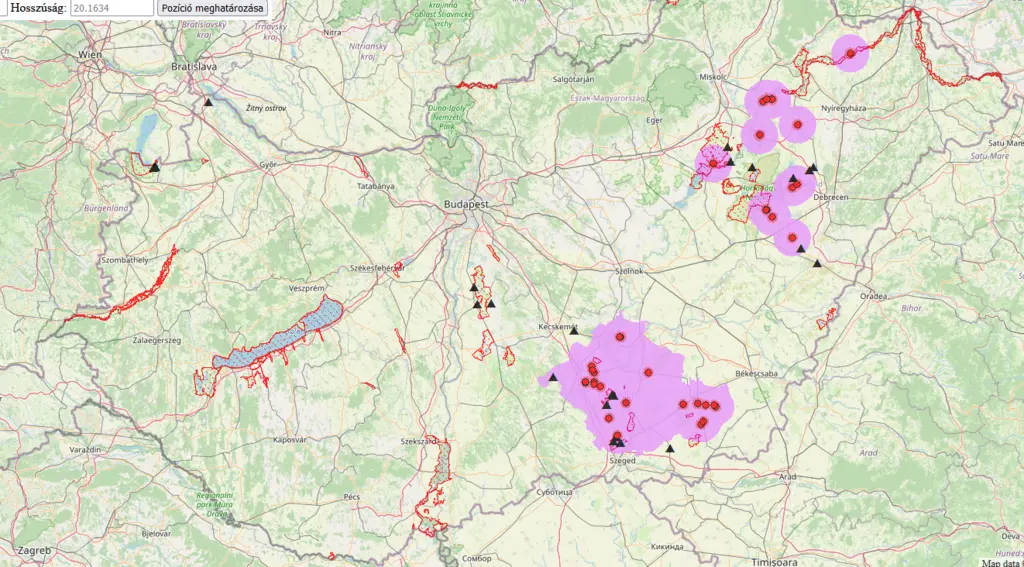Screen dimensions: 1024x567
Task: Click the black triangle on the purple zone's western tip
Action: click(553, 377)
